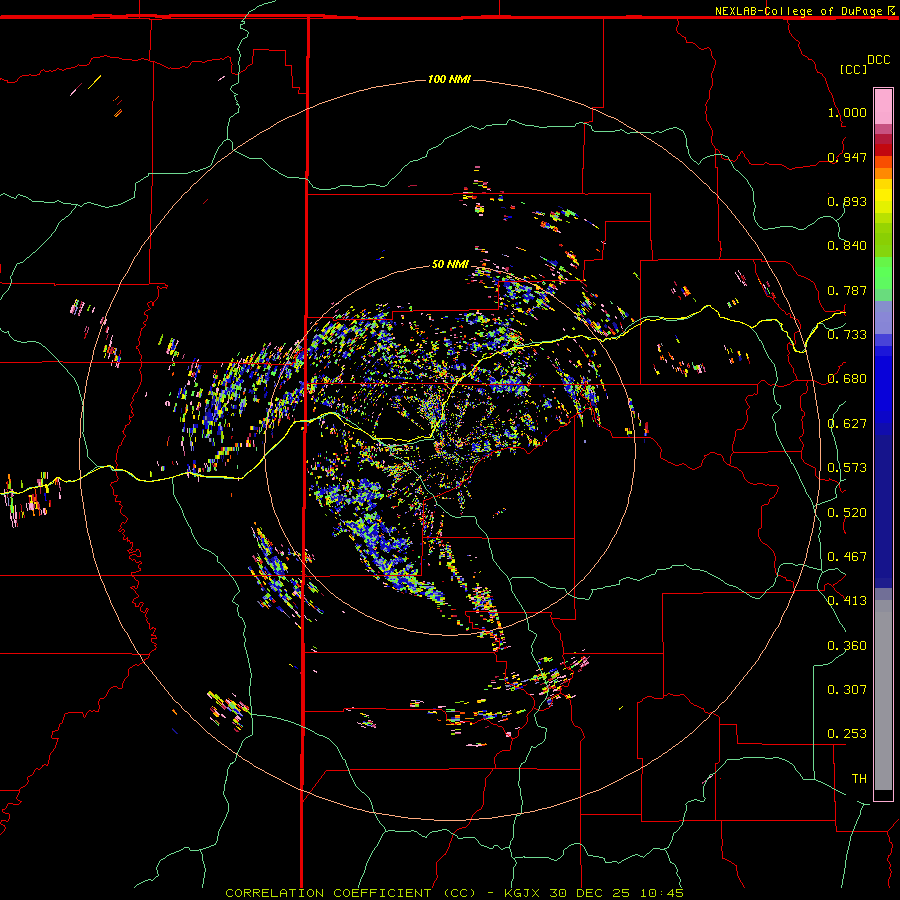
Task: Click the 50 NMI range ring label
Action: click(450, 264)
